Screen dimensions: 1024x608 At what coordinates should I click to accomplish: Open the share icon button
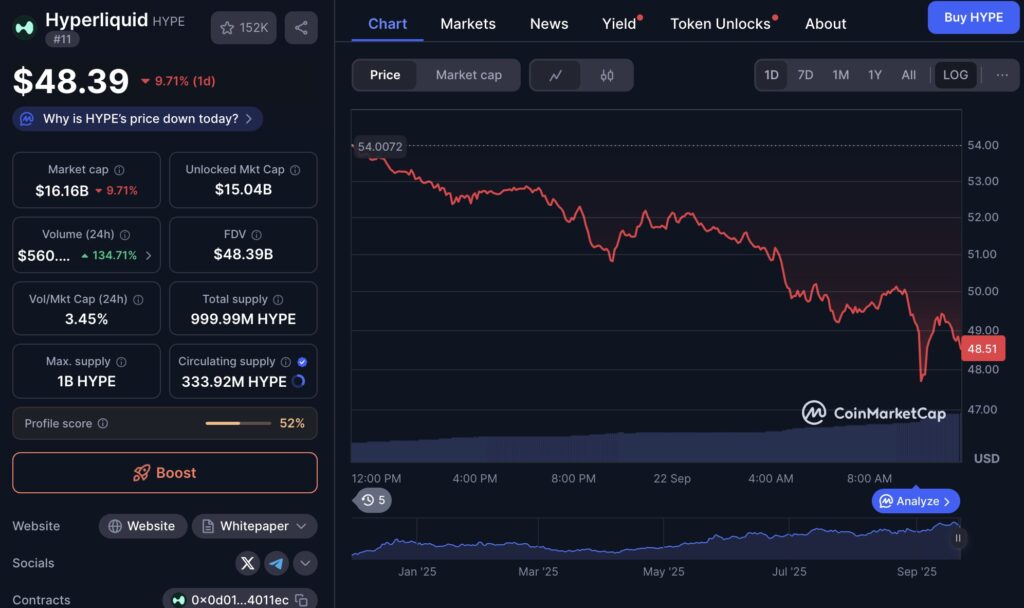point(301,27)
